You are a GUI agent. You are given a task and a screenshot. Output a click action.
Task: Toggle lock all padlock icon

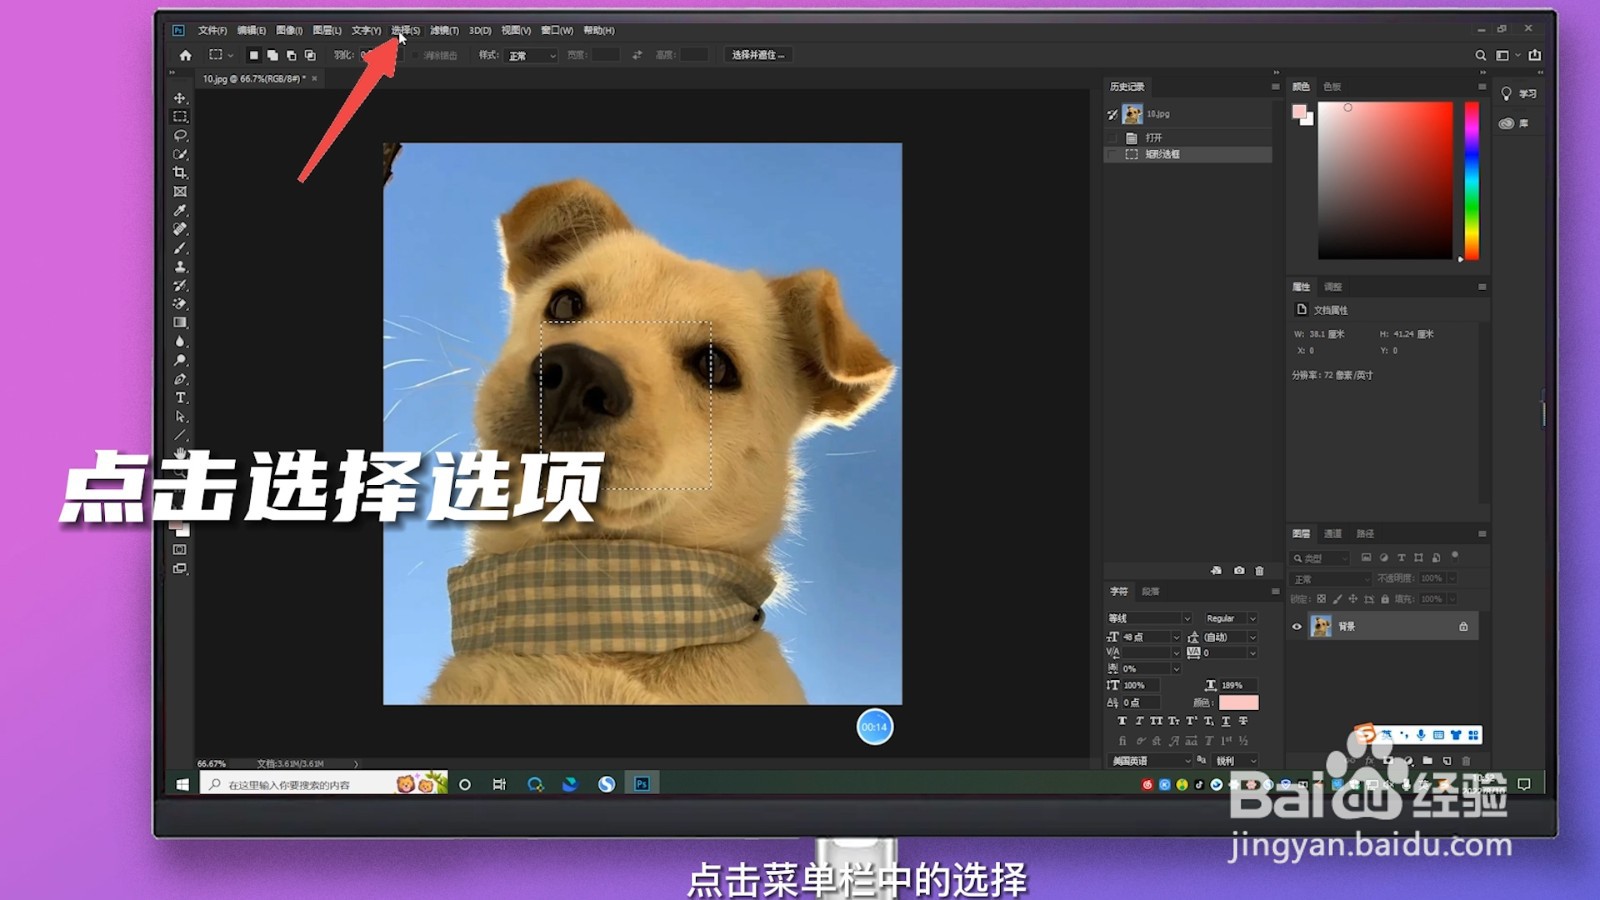(x=1385, y=599)
